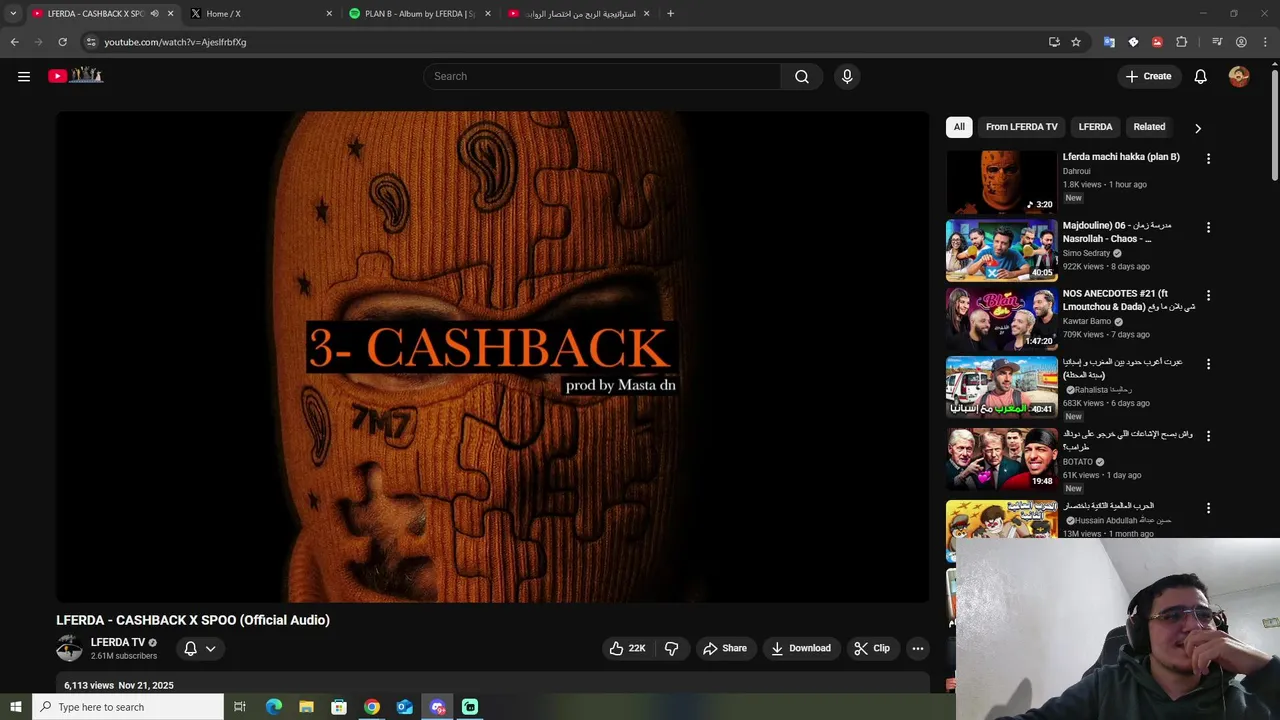The width and height of the screenshot is (1280, 720).
Task: Open the YouTube guide hamburger menu
Action: (x=24, y=76)
